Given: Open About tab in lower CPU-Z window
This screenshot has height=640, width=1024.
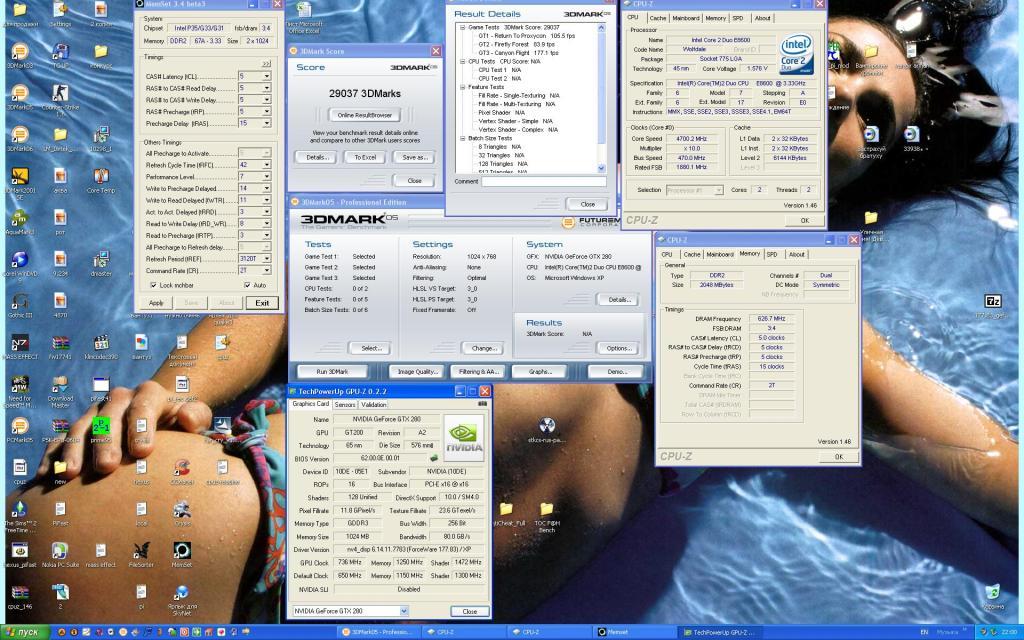Looking at the screenshot, I should click(x=797, y=255).
